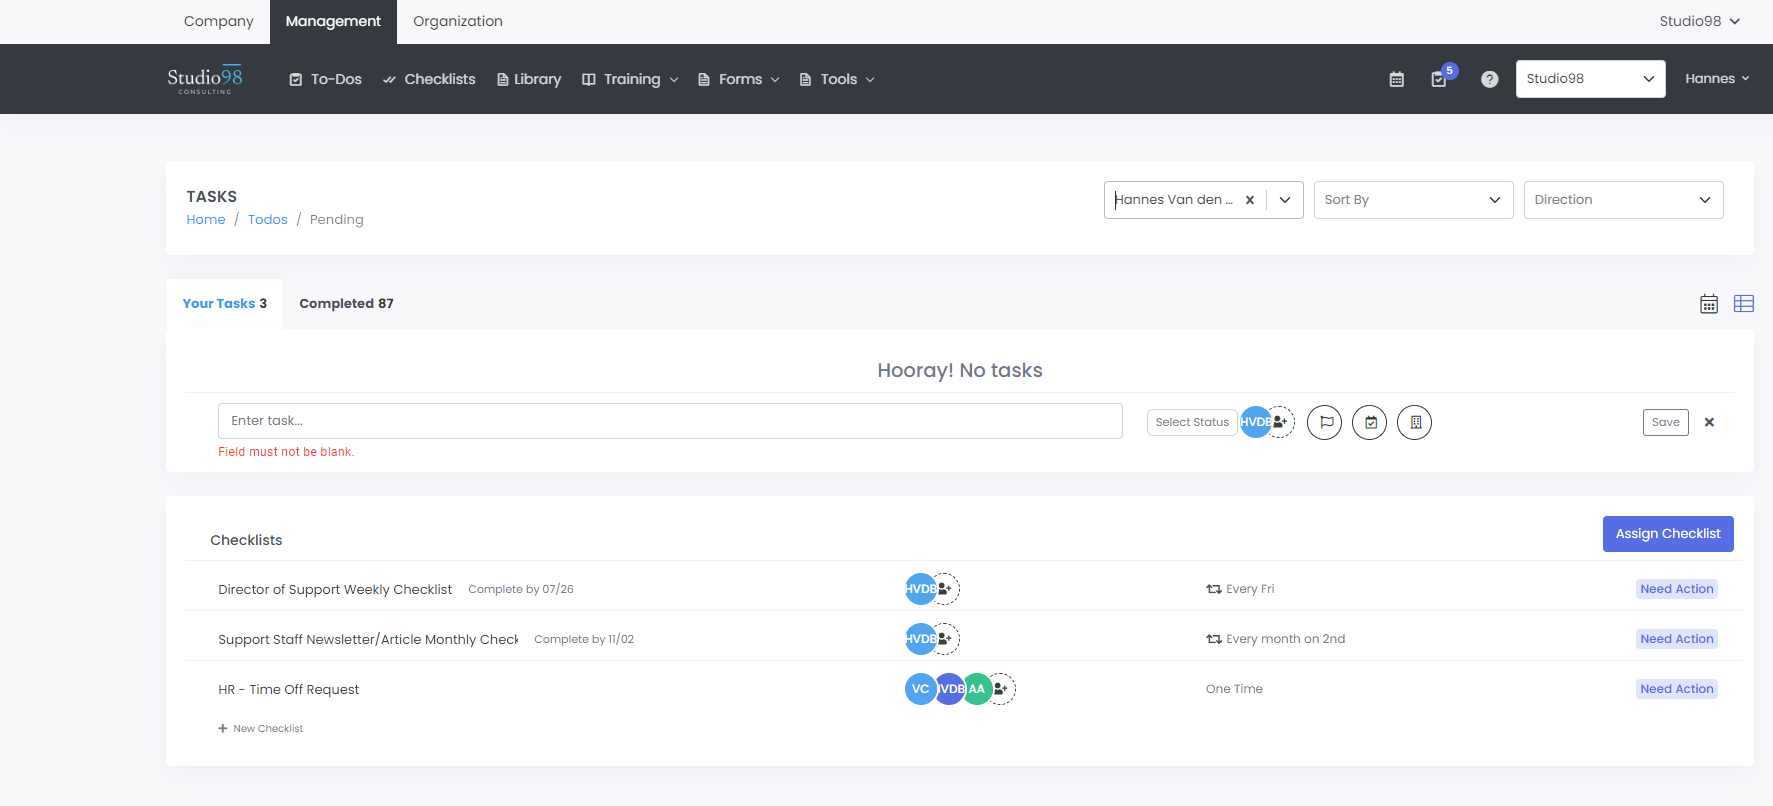
Task: Open the Sort By dropdown
Action: click(x=1412, y=200)
